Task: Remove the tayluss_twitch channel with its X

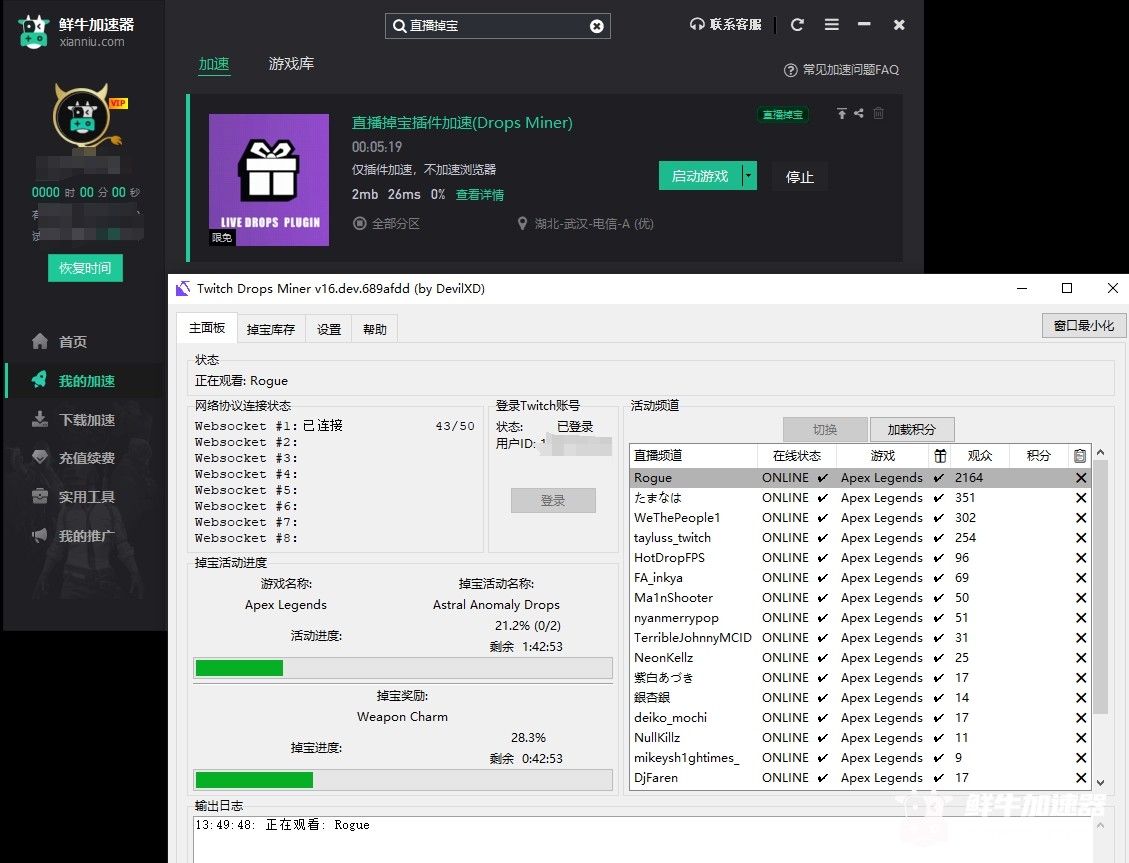Action: pyautogui.click(x=1081, y=538)
